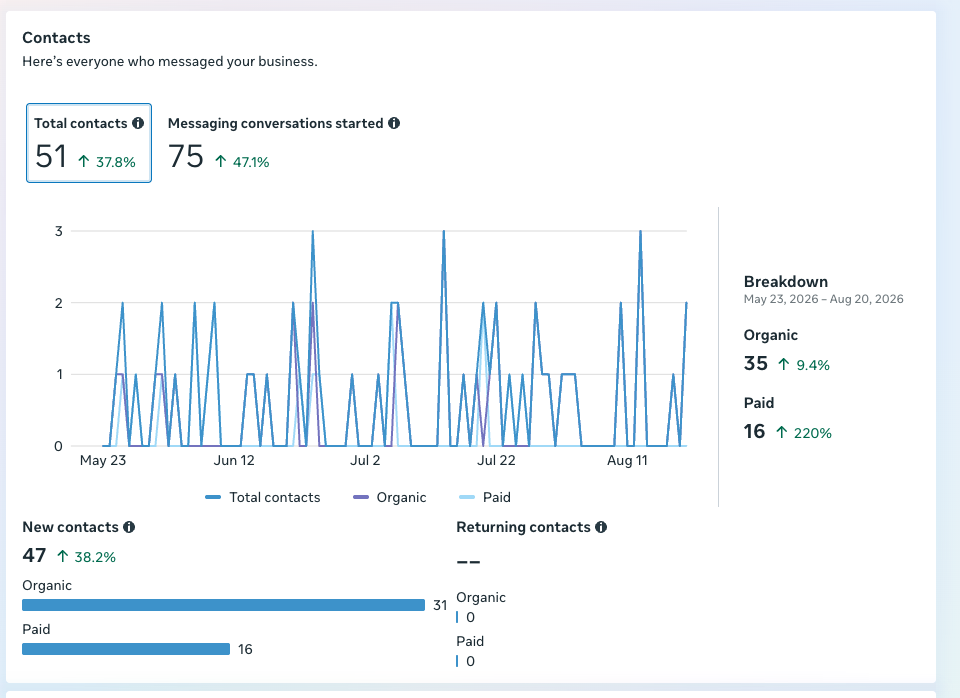The image size is (960, 698).
Task: Click Breakdown Paid value 16
Action: click(754, 432)
